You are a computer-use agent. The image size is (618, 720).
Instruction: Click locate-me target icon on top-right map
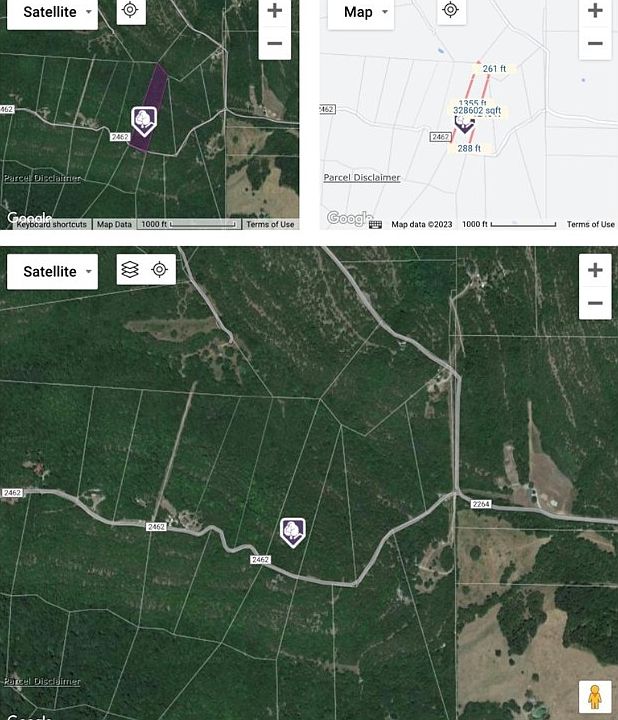pos(450,9)
